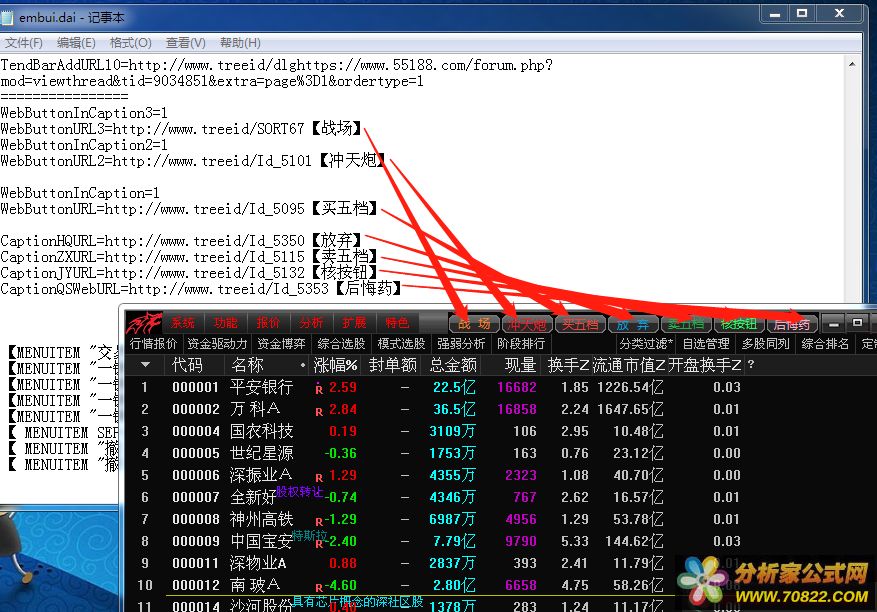Sort by the 换手Z column header
The width and height of the screenshot is (877, 612).
point(568,365)
